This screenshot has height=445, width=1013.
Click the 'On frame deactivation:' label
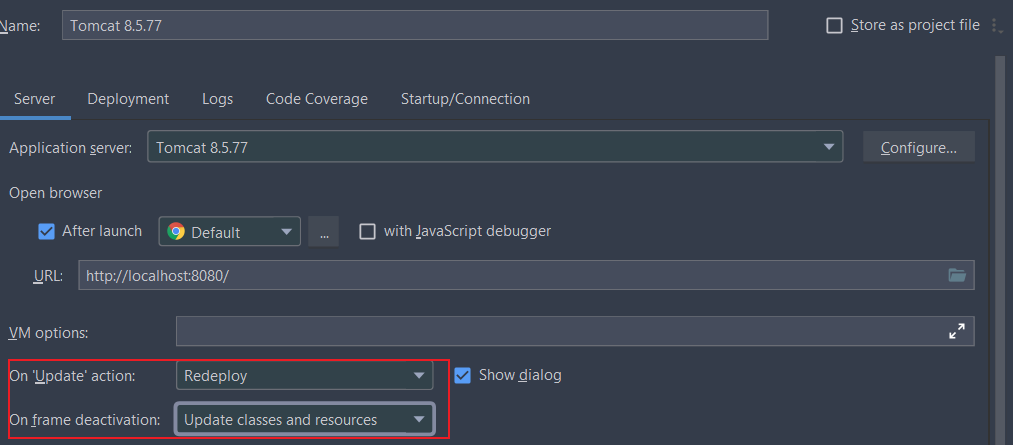tap(85, 420)
